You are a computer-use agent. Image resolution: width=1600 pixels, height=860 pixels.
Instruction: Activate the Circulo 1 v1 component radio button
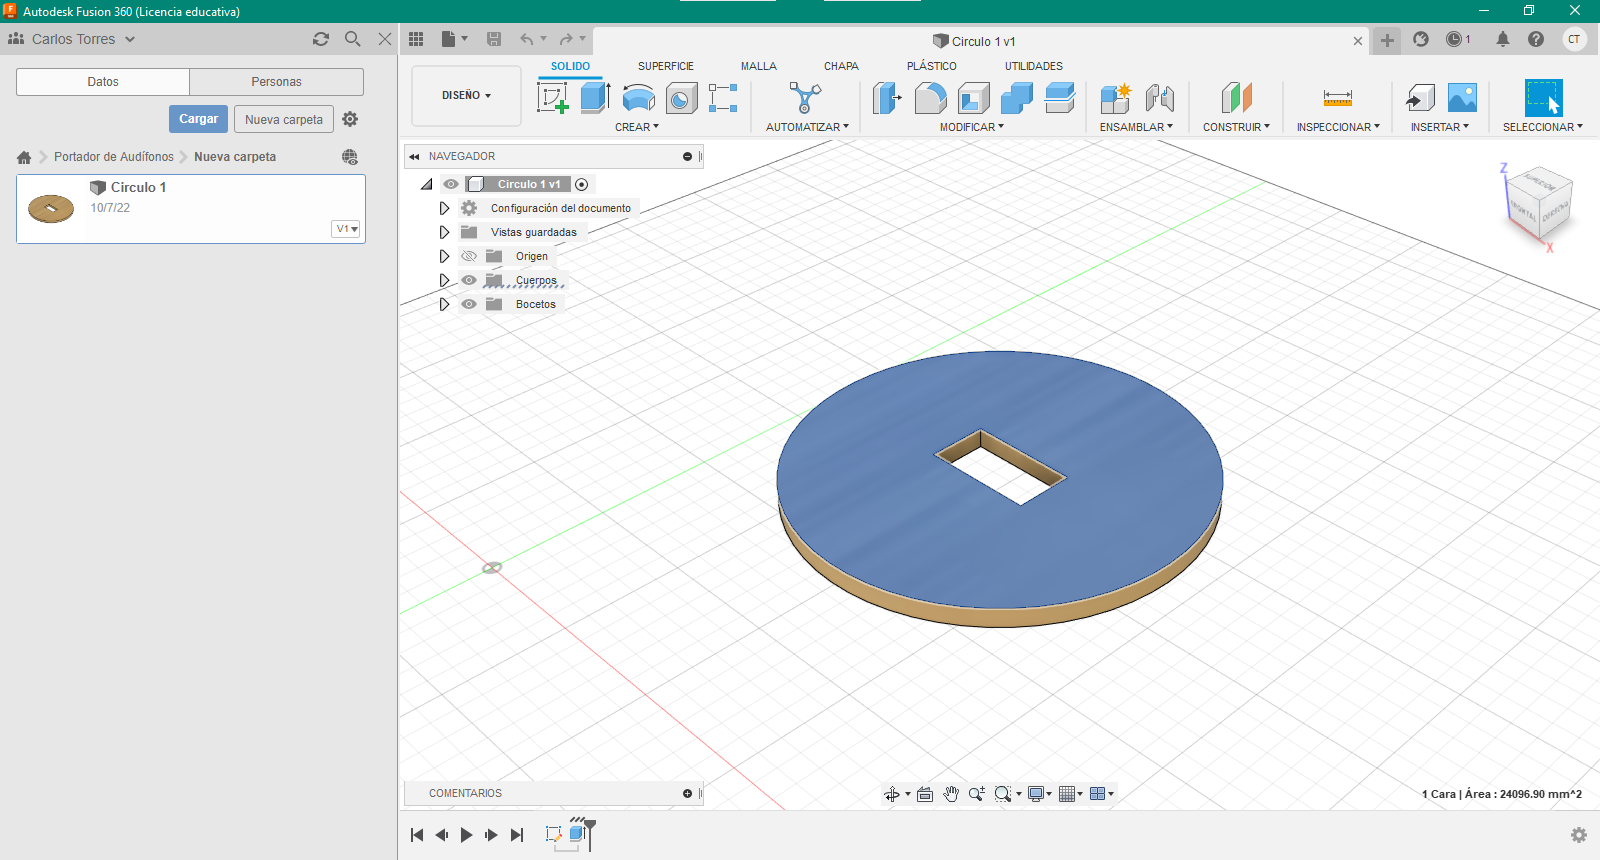[582, 184]
